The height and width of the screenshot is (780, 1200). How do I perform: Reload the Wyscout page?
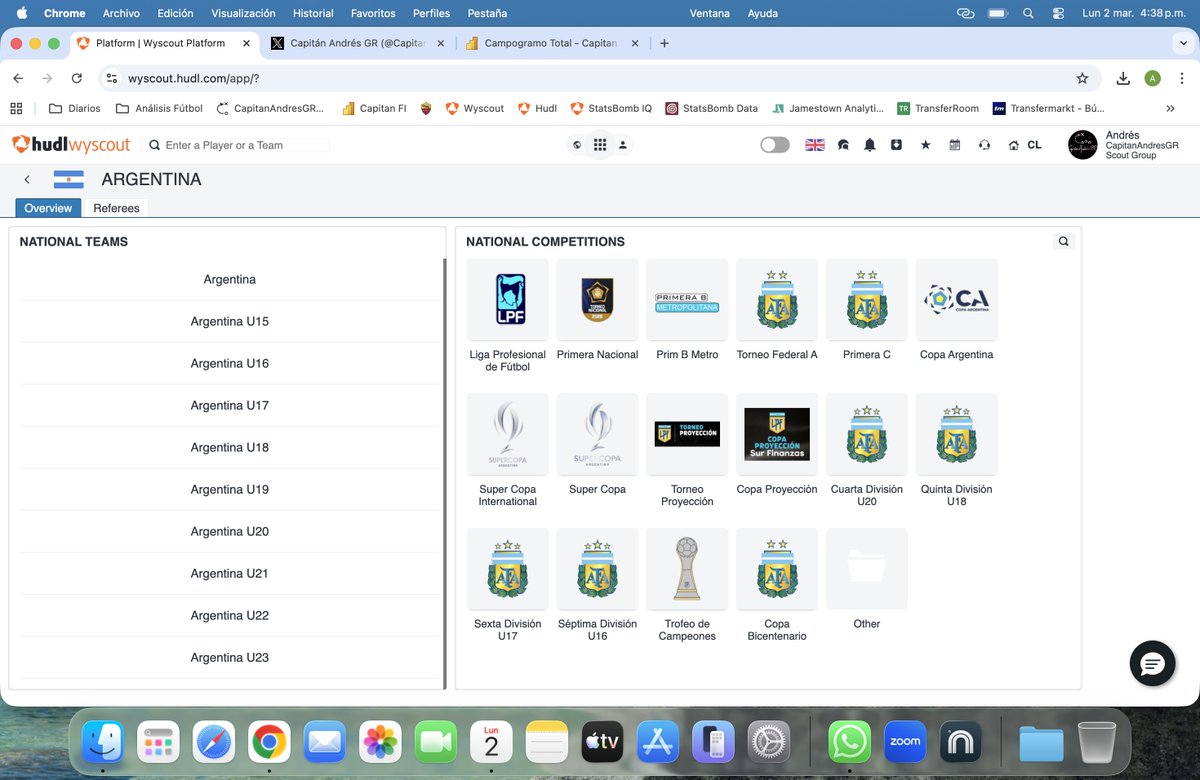pyautogui.click(x=77, y=78)
